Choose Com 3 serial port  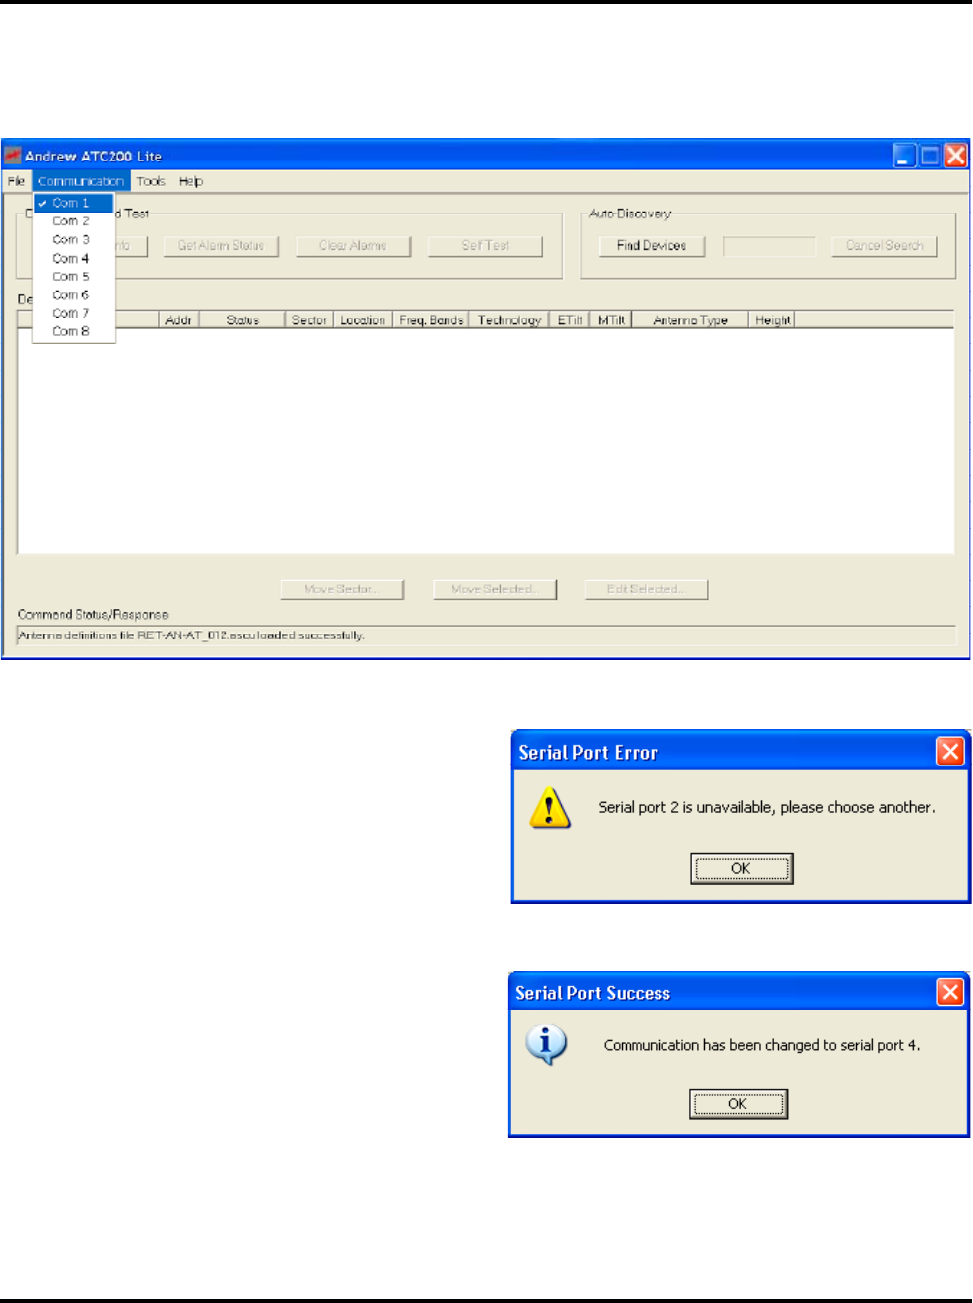pyautogui.click(x=74, y=240)
